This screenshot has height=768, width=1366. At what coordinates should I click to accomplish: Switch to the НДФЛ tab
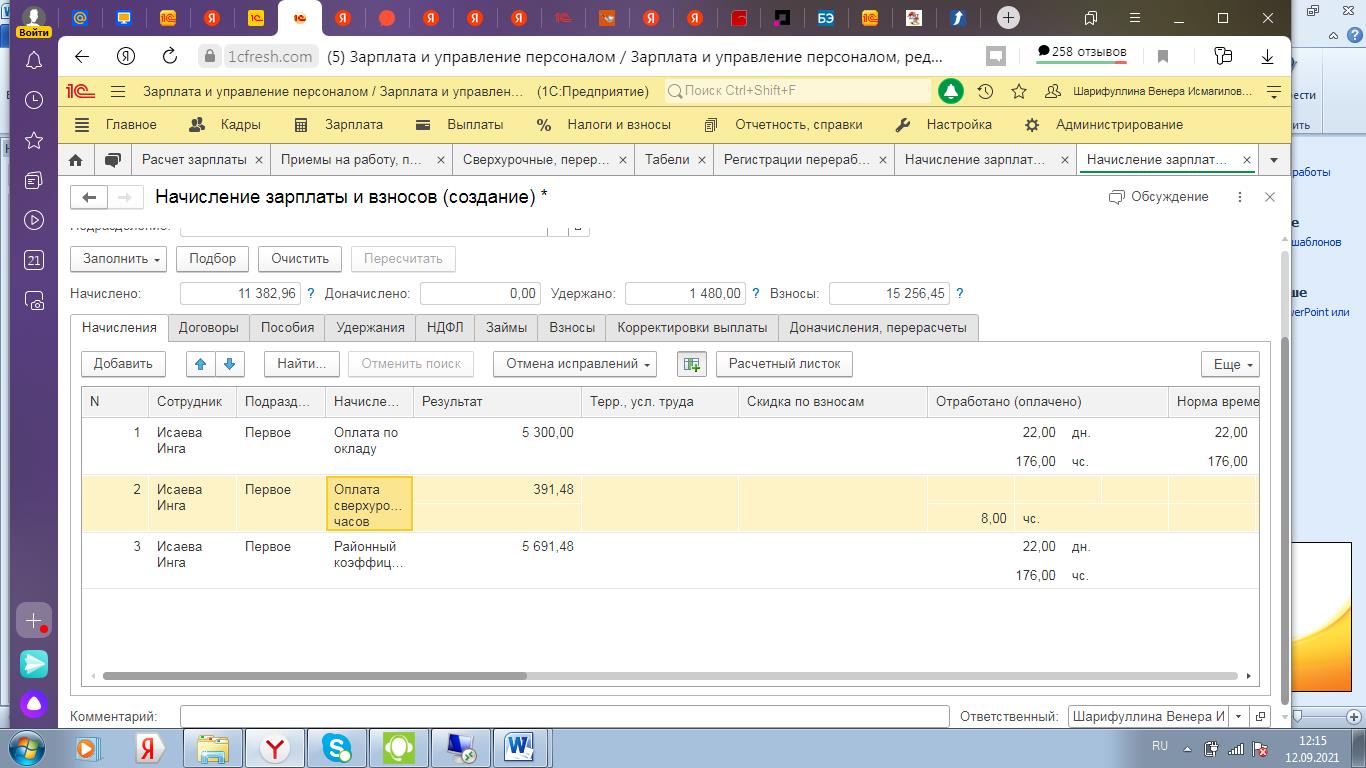445,327
